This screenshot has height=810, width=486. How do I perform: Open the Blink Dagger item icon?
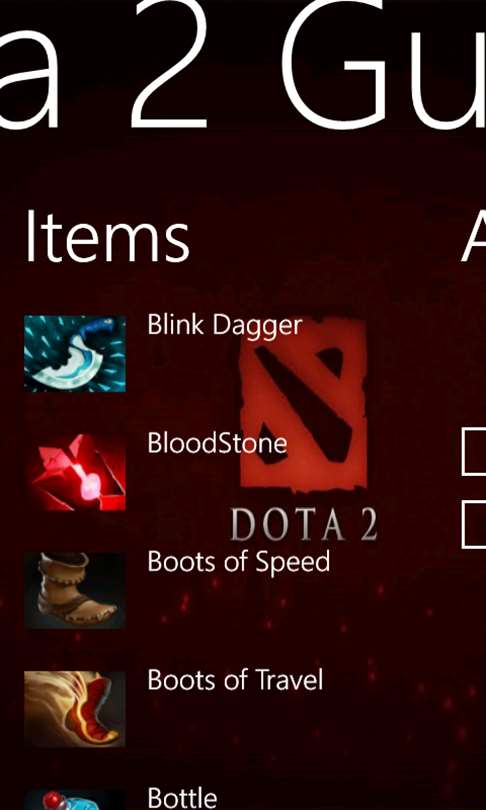point(75,354)
